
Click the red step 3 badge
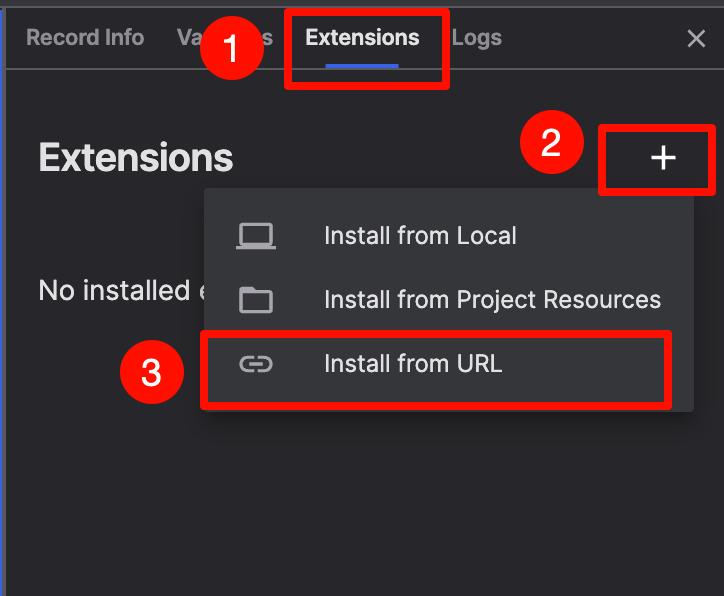pos(151,373)
